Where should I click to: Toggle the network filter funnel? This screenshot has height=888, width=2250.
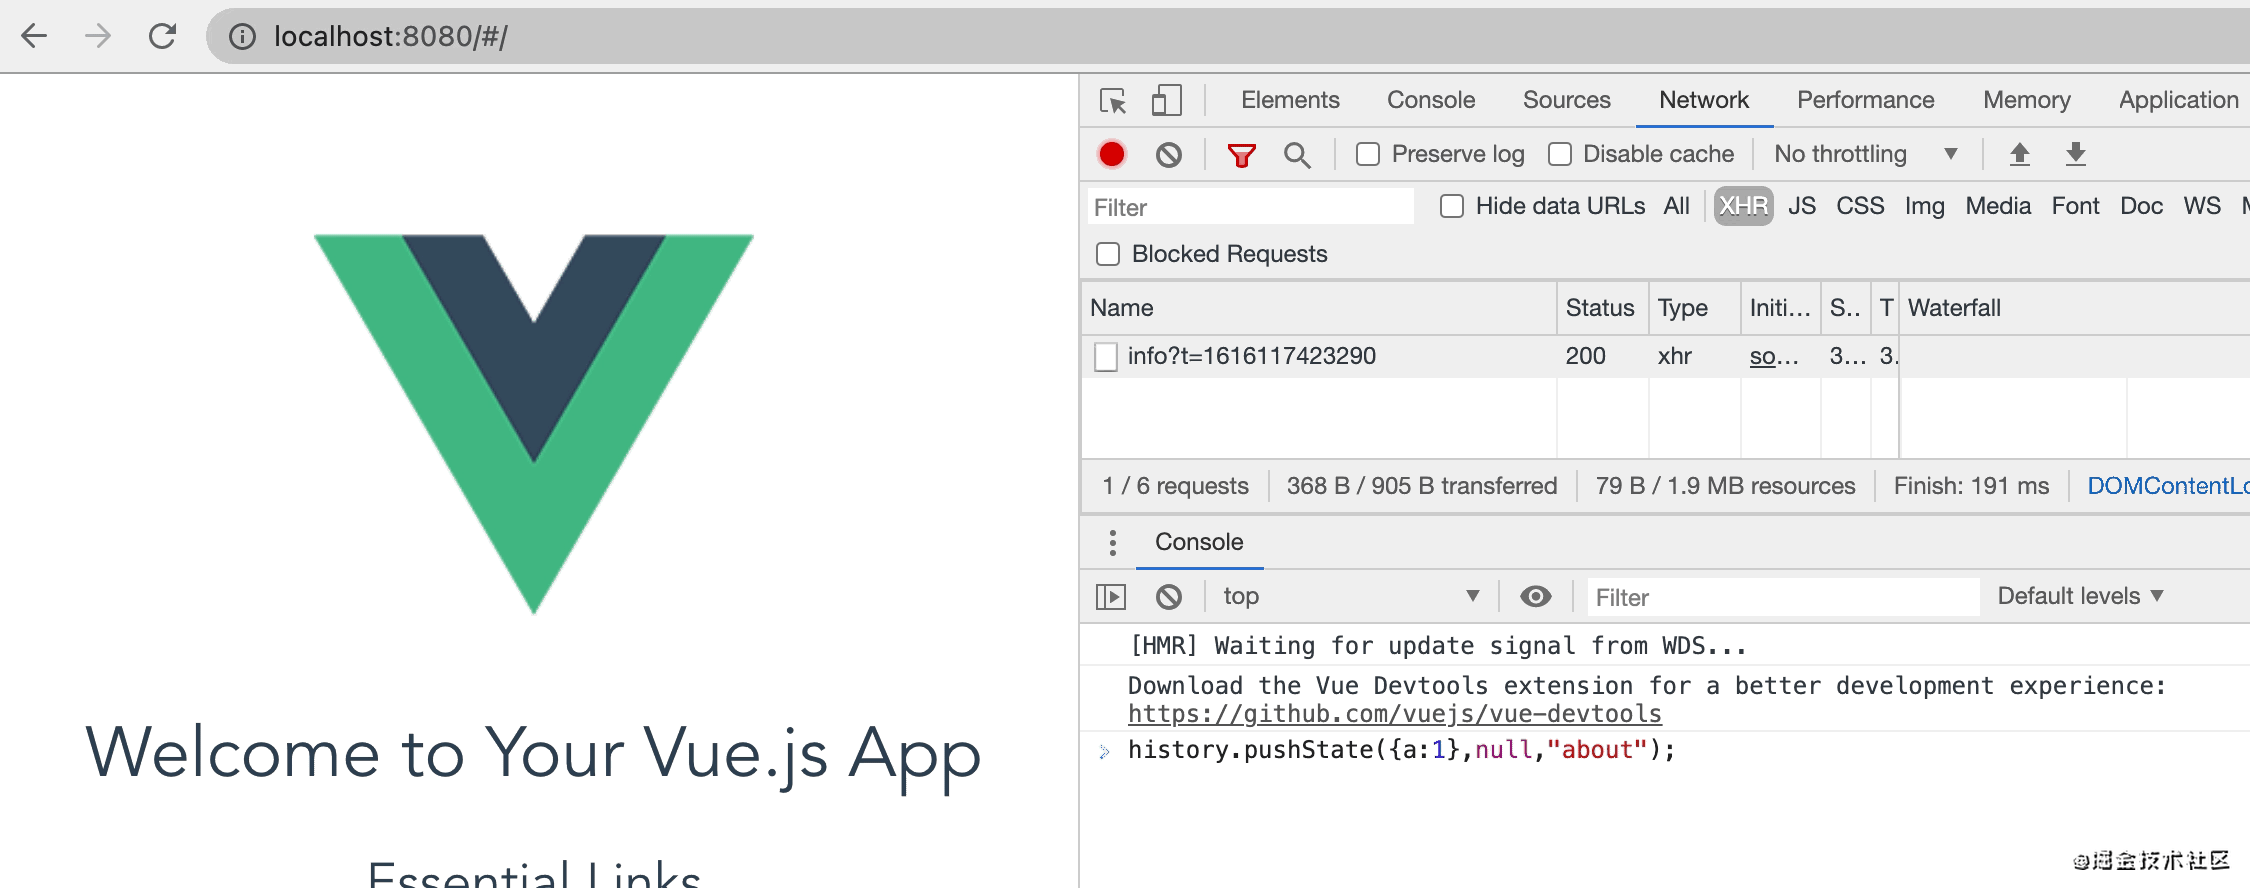(x=1242, y=155)
